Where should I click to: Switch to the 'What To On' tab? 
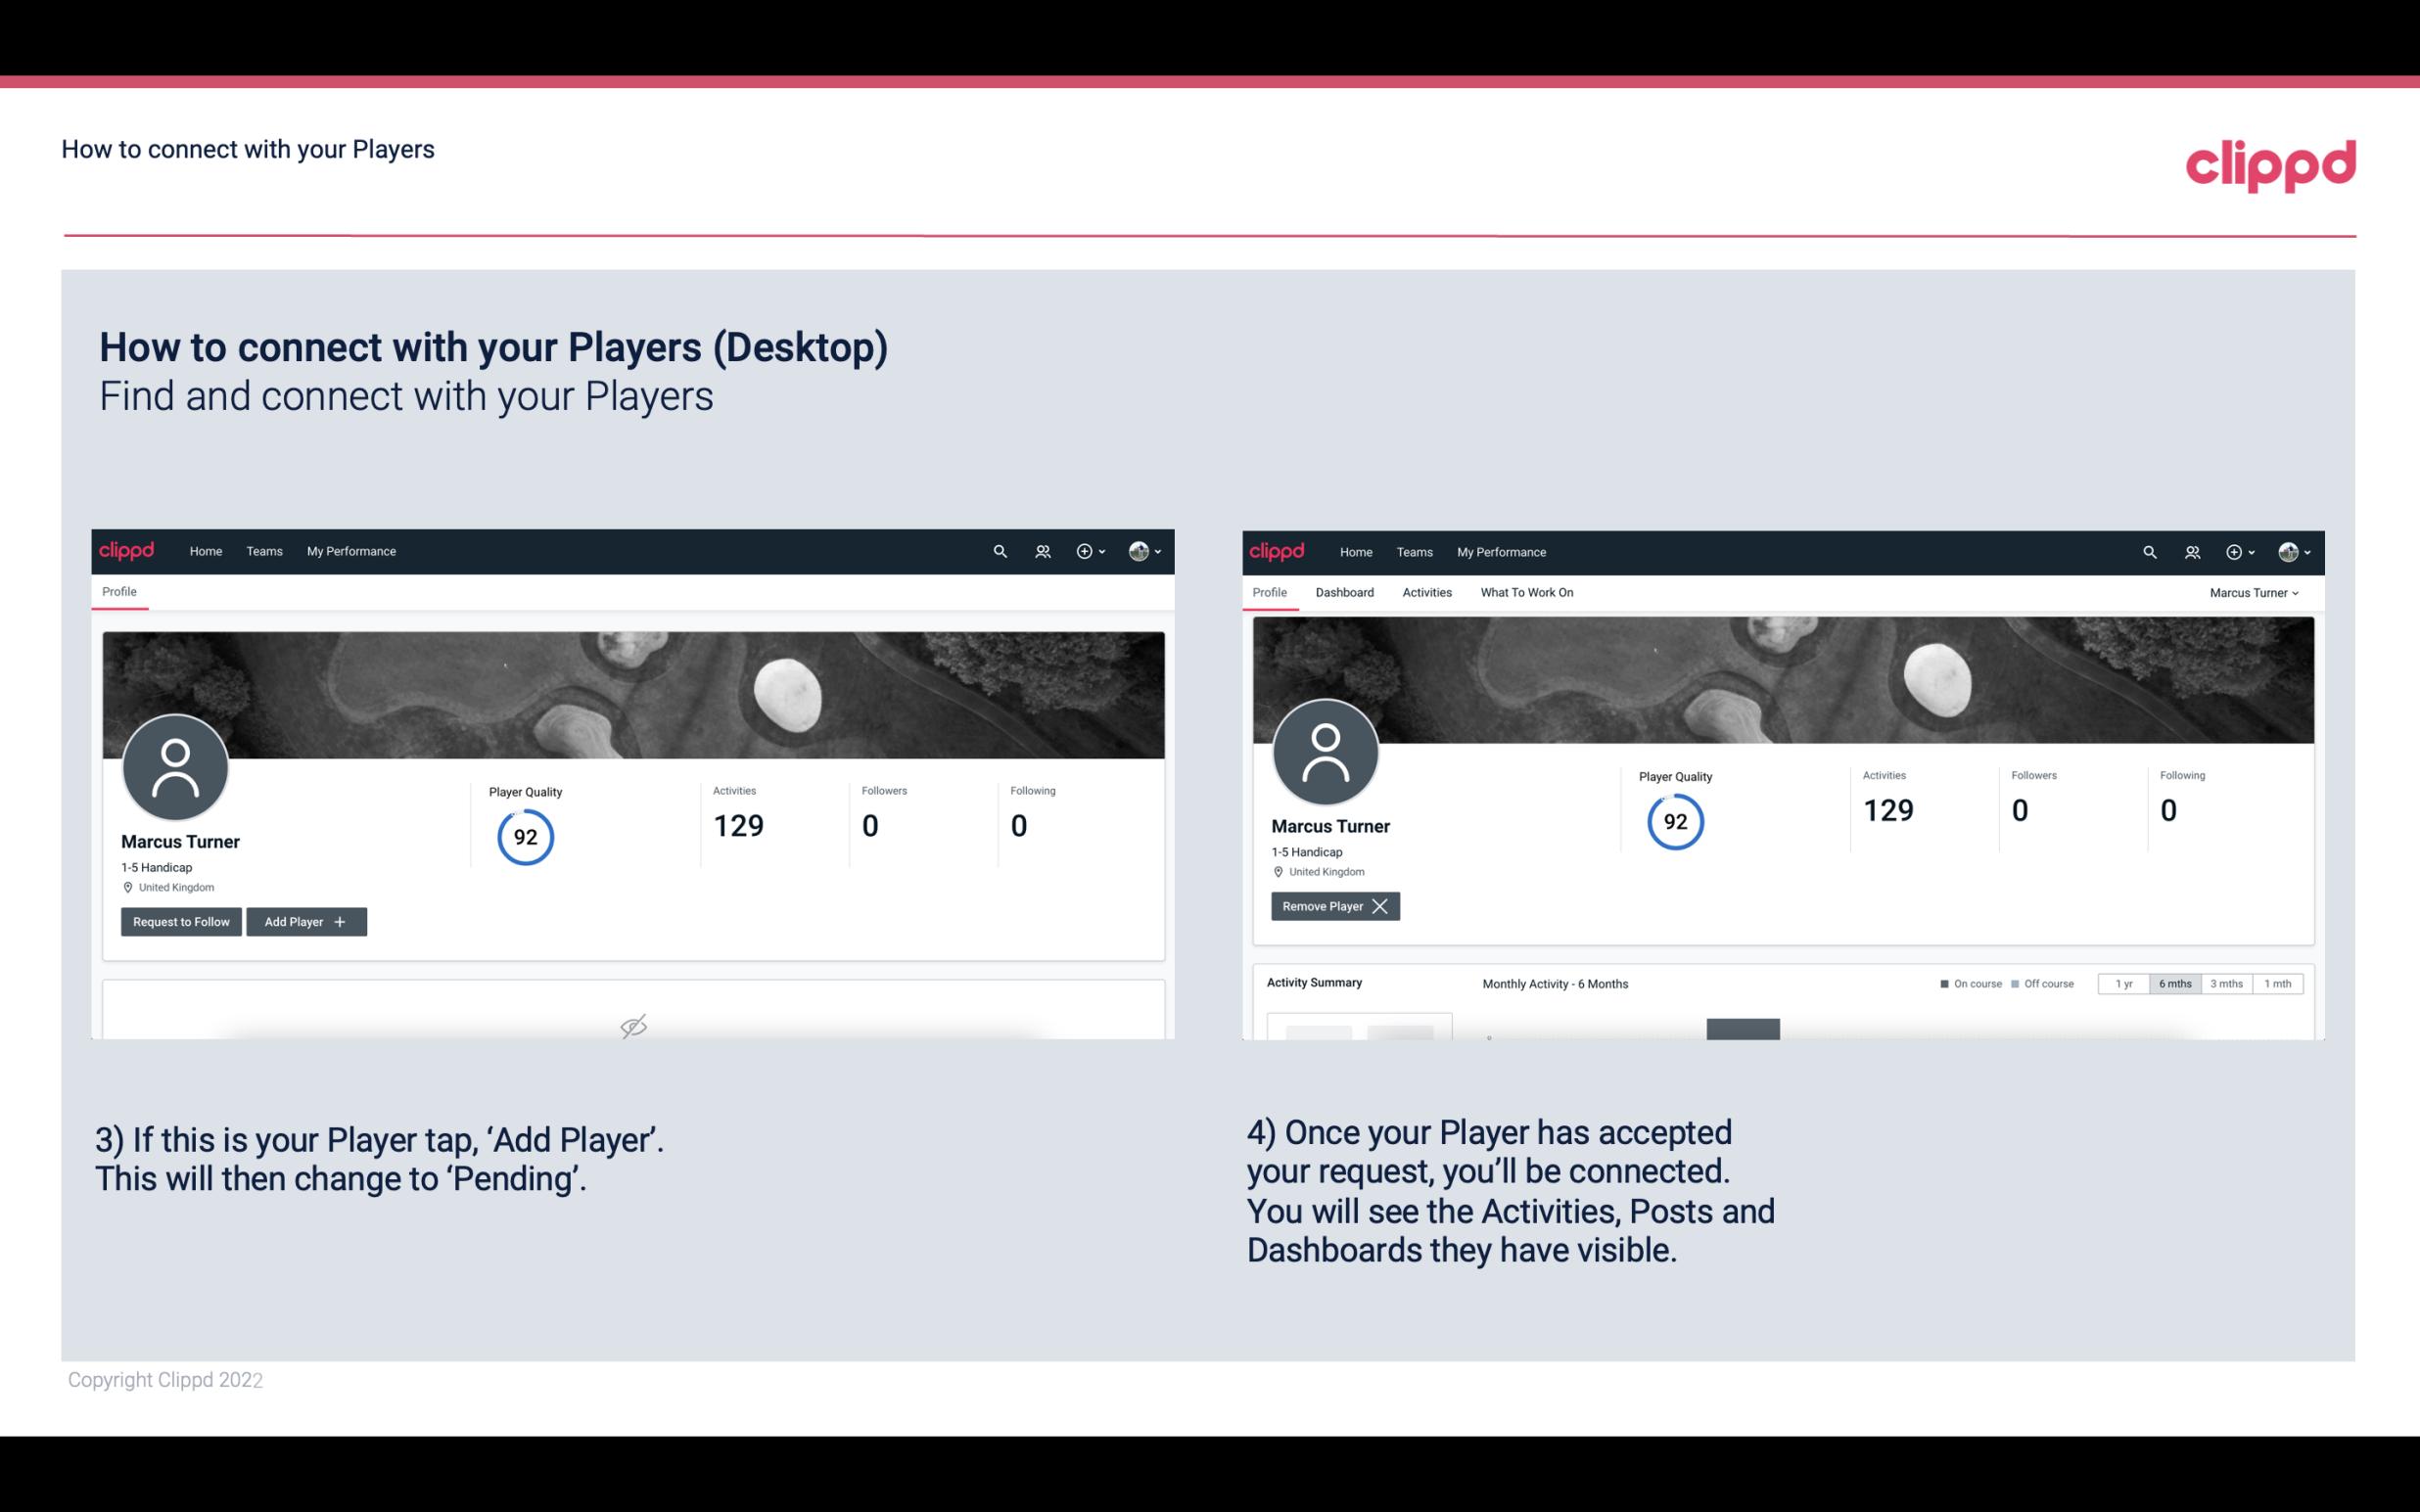(x=1526, y=592)
